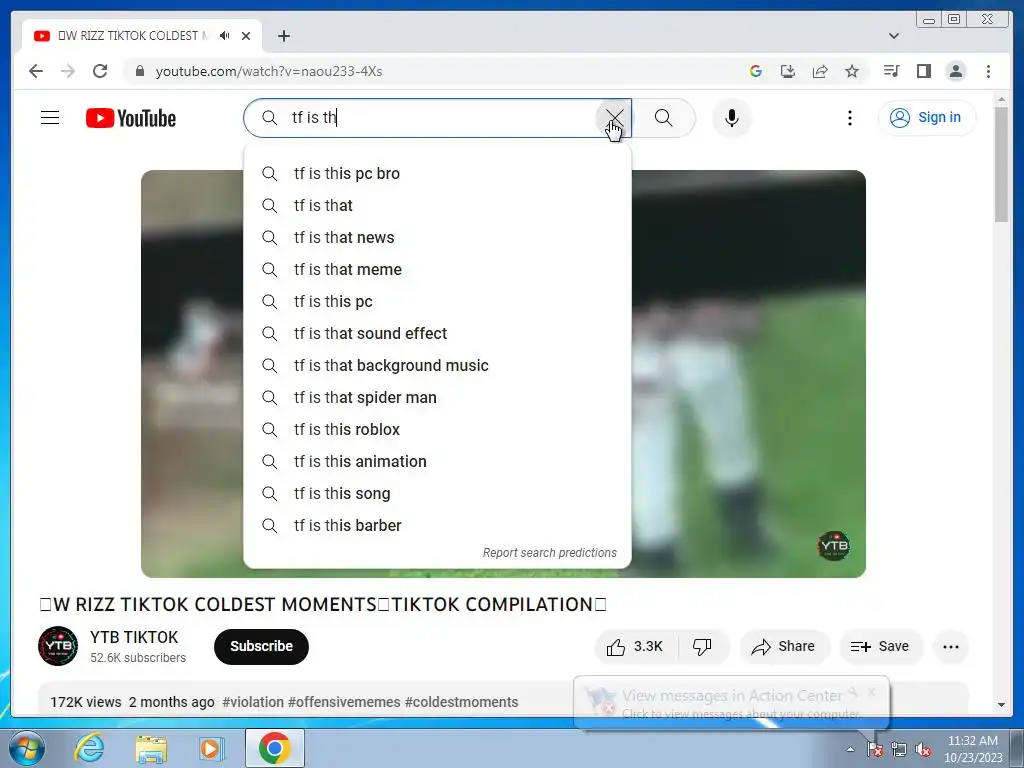Submit search with the magnifier button

(x=664, y=118)
